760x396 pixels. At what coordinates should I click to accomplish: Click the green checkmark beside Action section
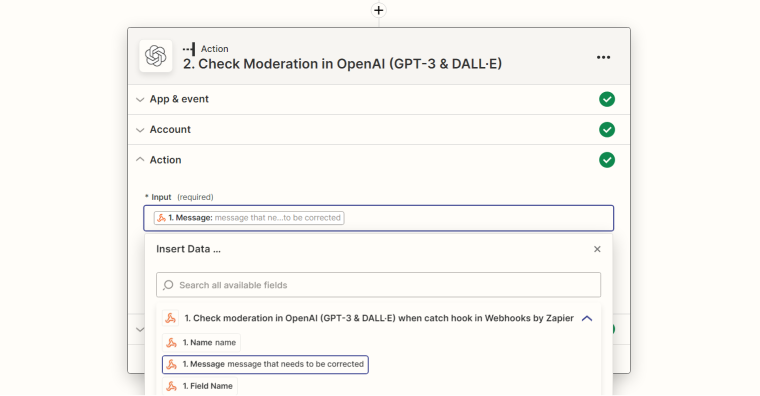[607, 160]
